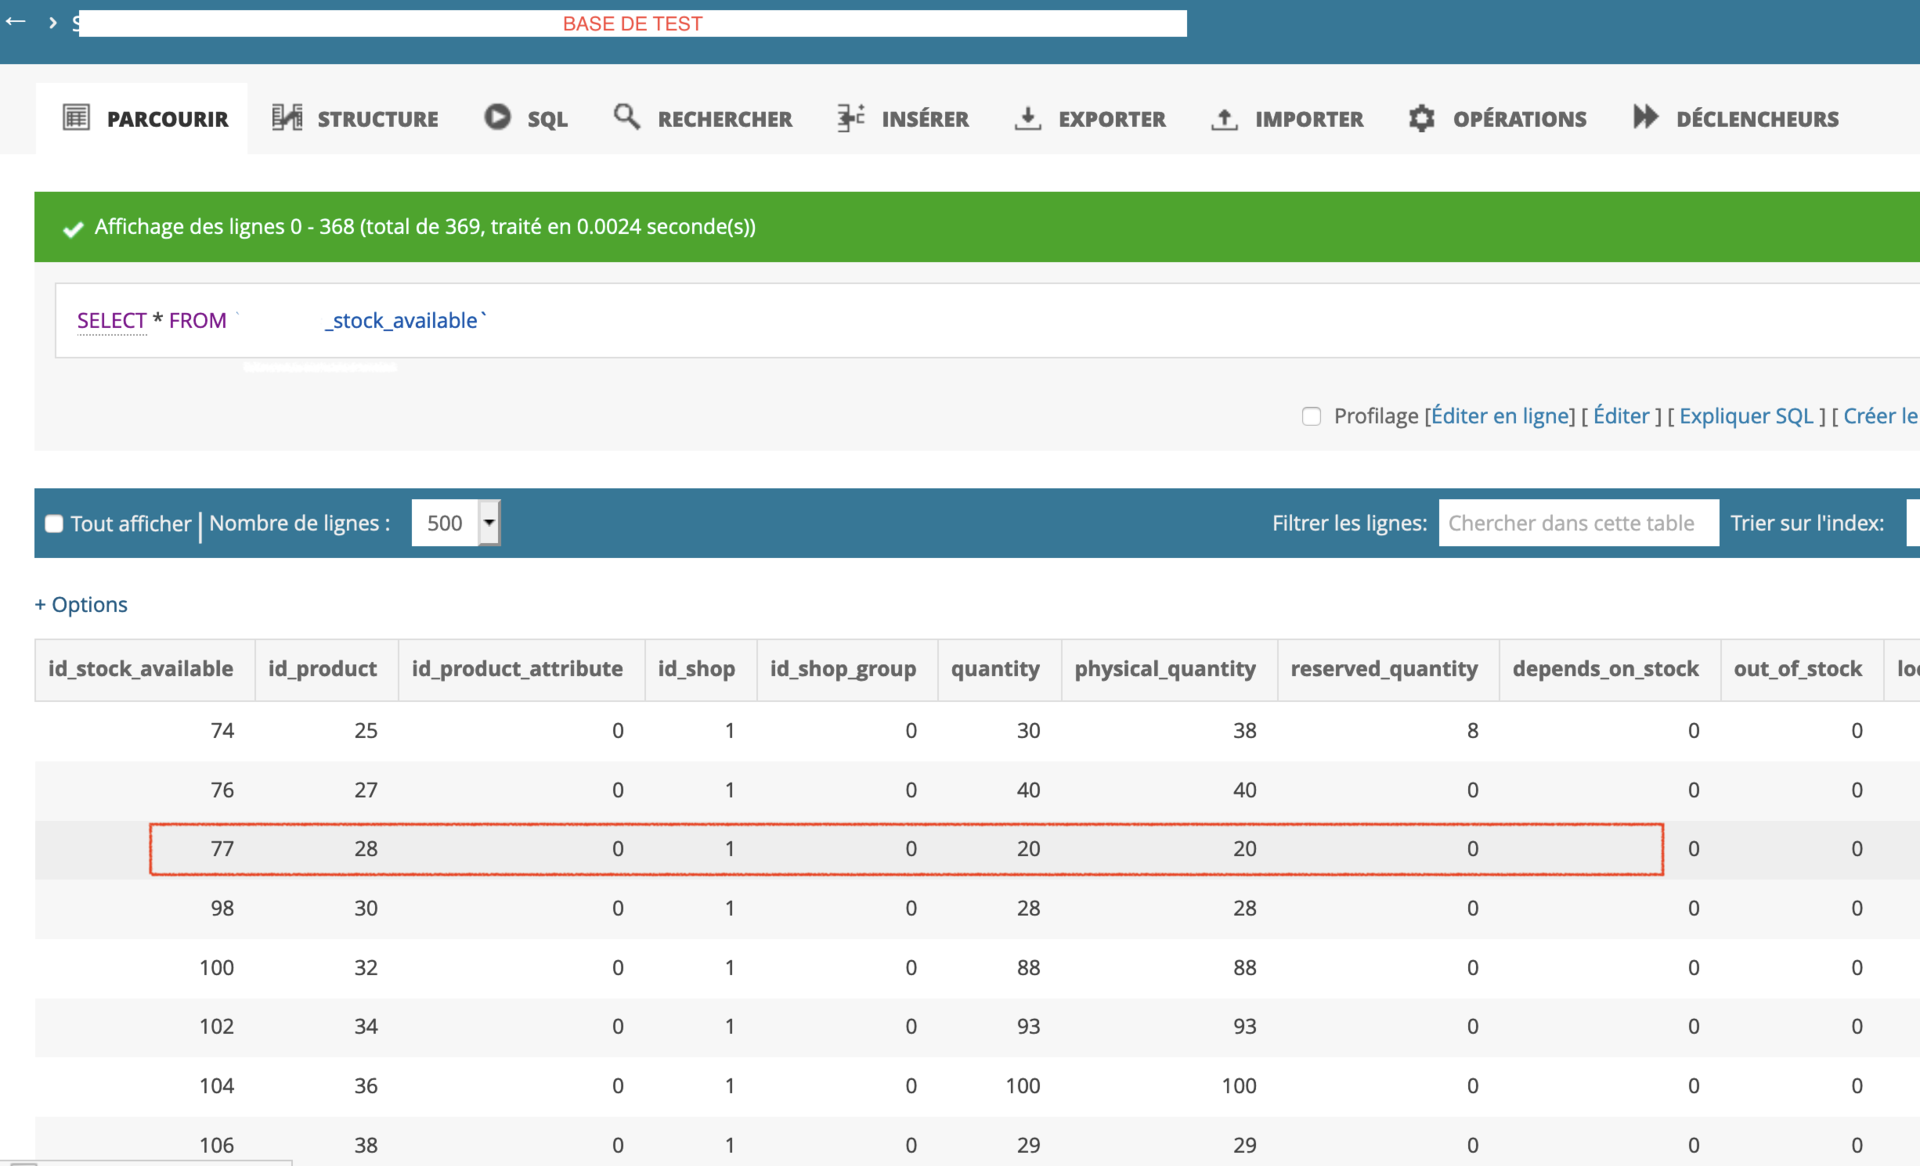
Task: Click the Opérations gear icon
Action: click(1421, 118)
